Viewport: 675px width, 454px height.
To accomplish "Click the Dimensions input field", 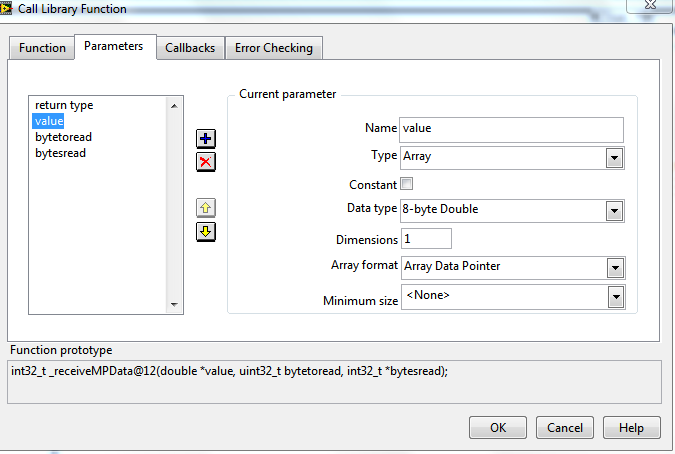I will [x=426, y=239].
